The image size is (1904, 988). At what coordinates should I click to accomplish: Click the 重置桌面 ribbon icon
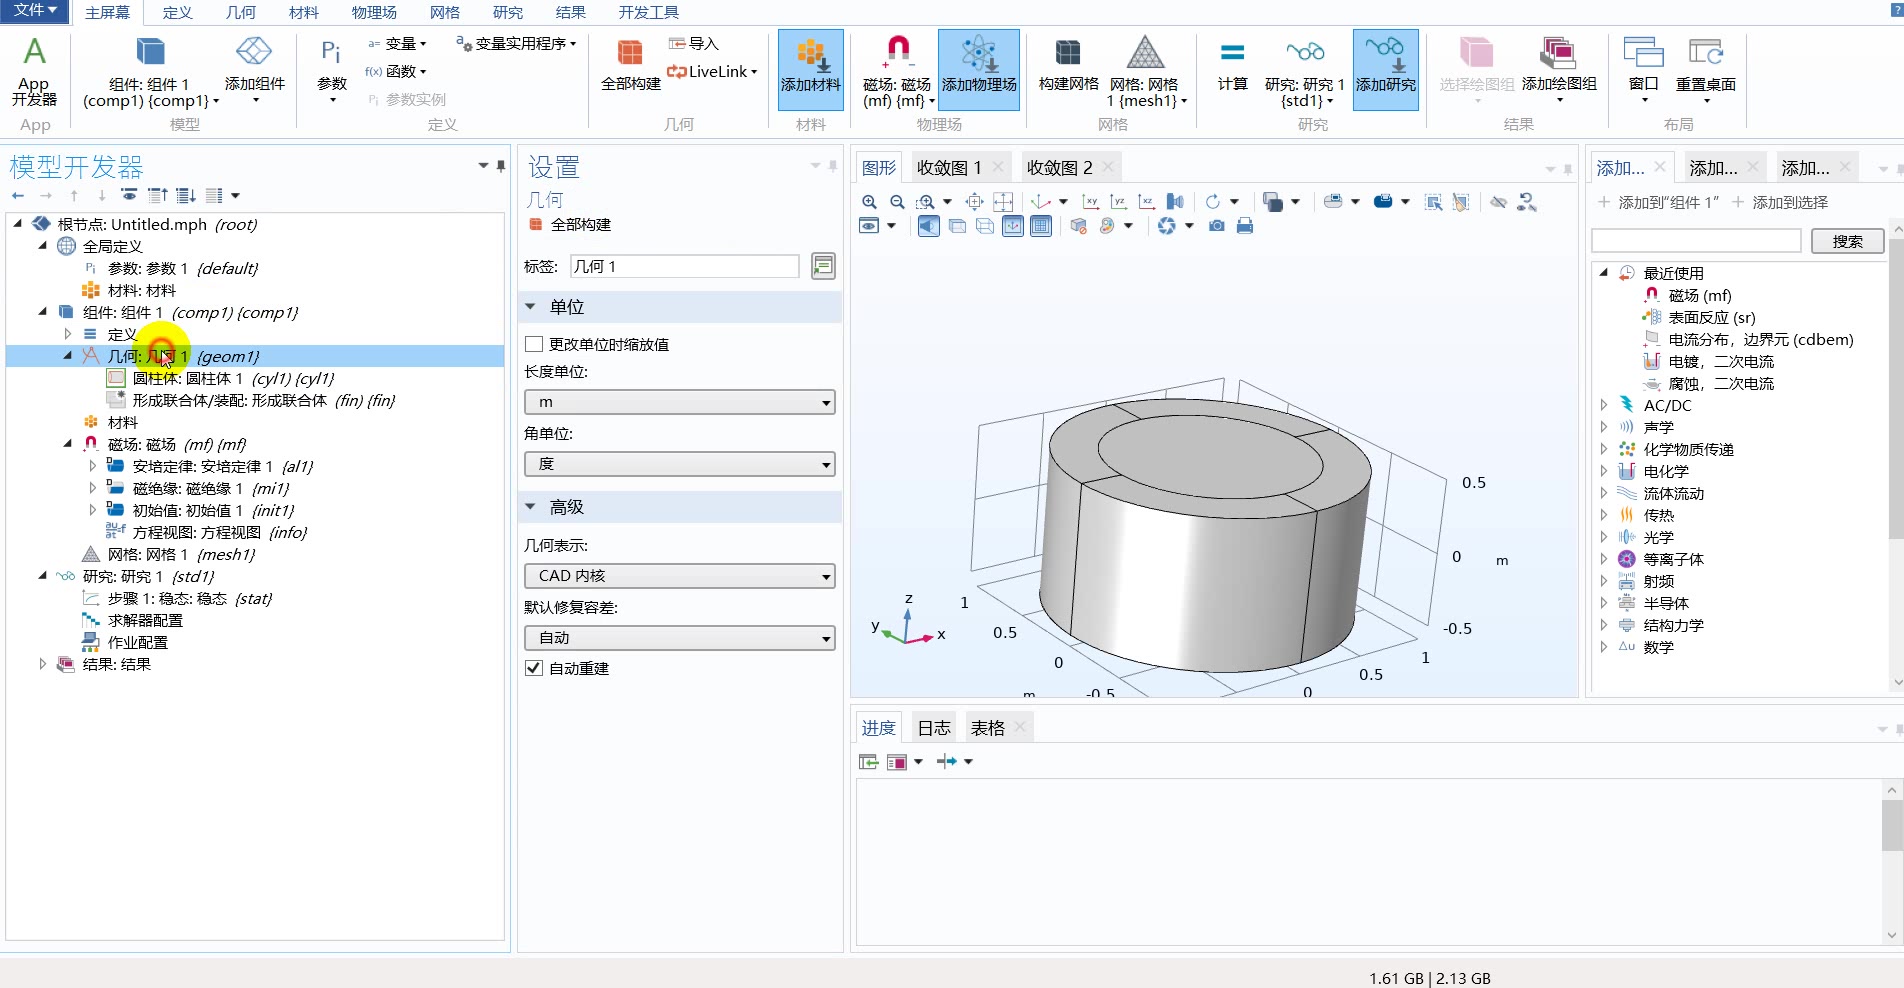(x=1704, y=68)
